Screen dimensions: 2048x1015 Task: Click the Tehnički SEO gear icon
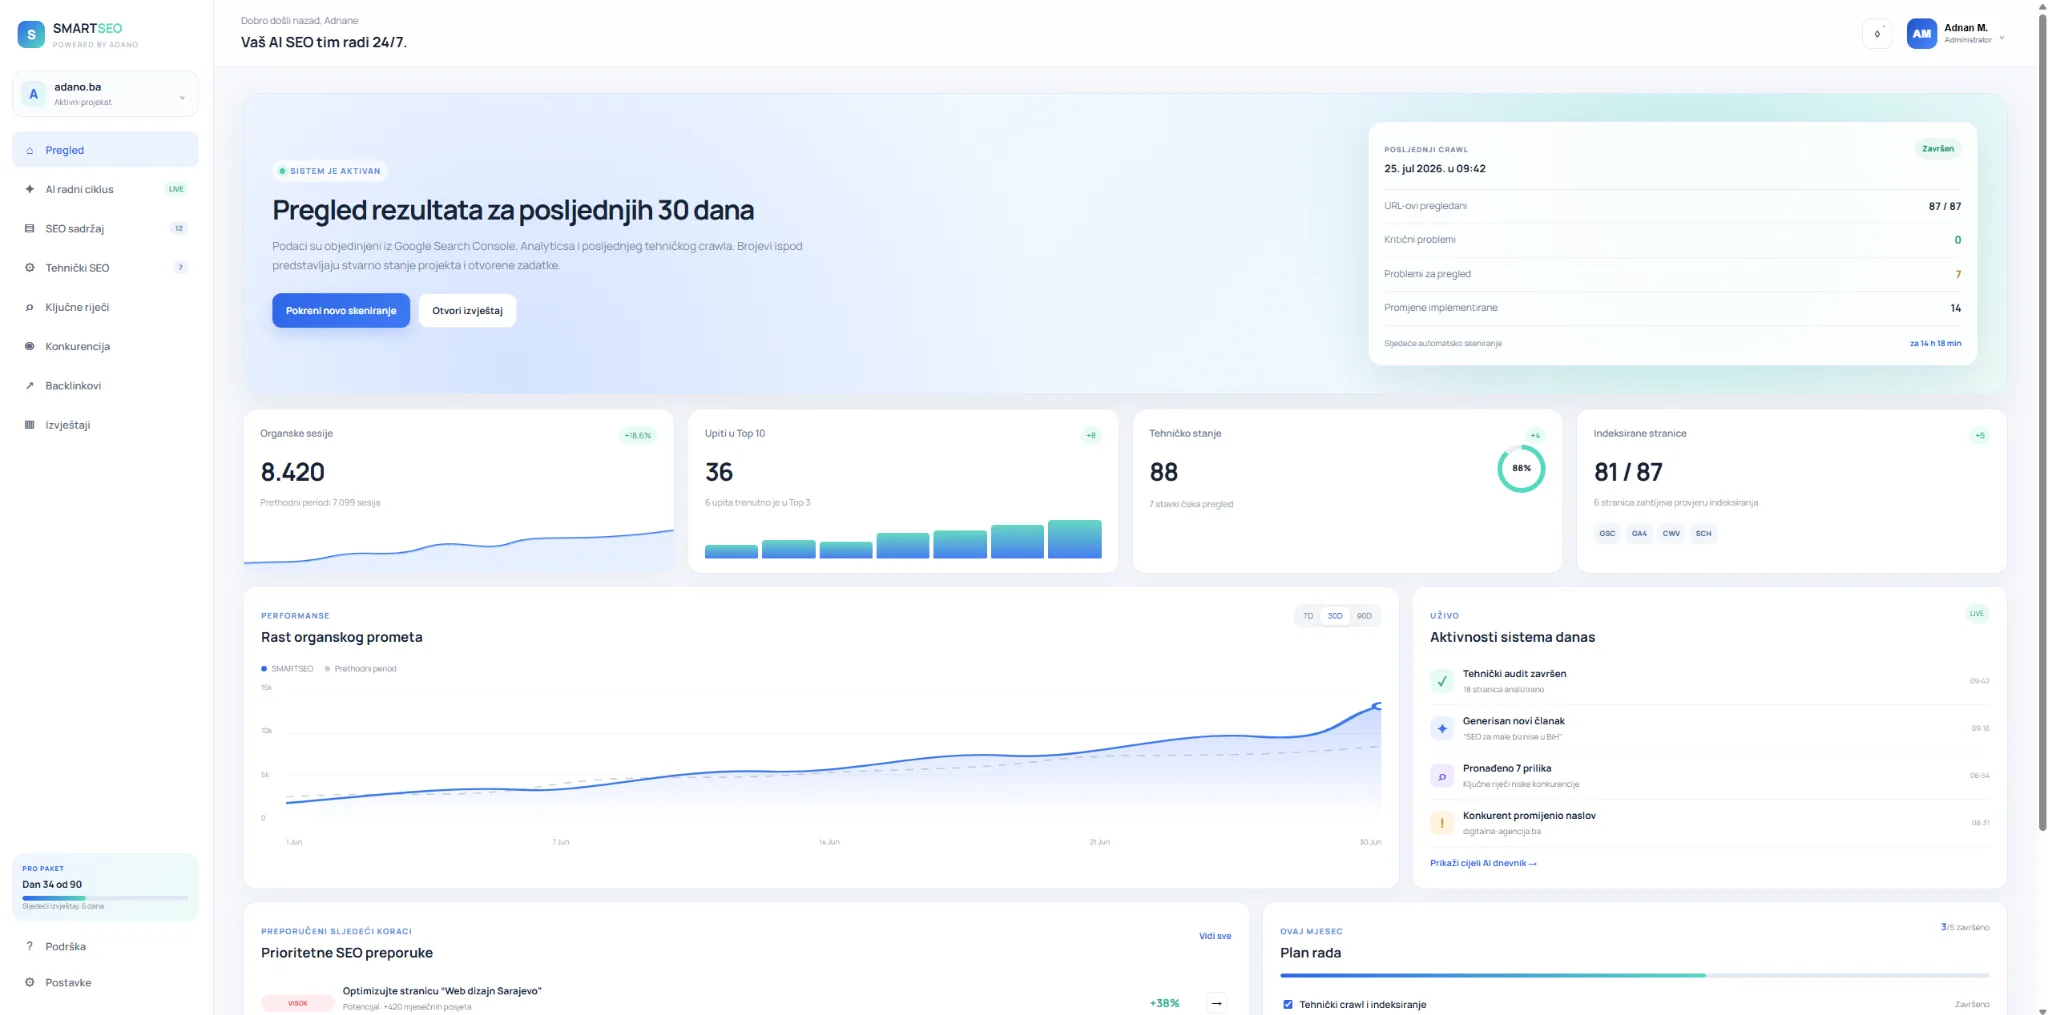[30, 268]
